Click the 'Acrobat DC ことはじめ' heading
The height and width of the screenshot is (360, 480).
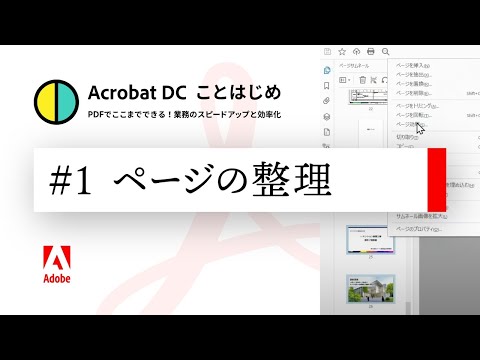[x=184, y=93]
